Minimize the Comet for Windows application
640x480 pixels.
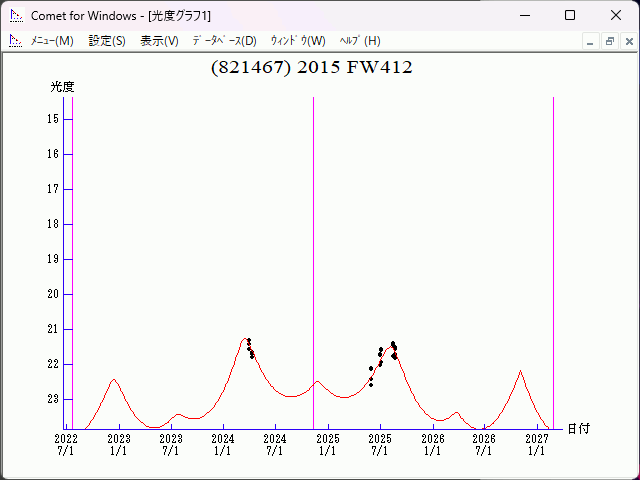pyautogui.click(x=524, y=16)
